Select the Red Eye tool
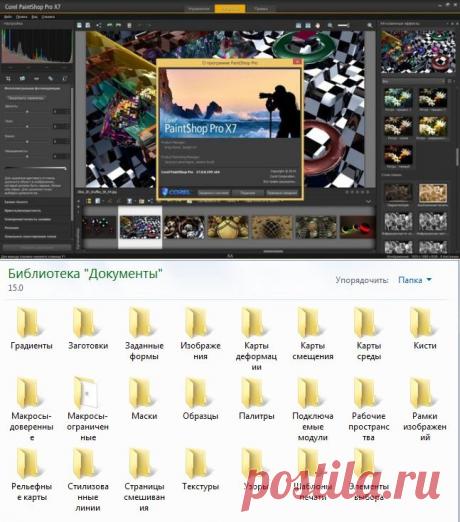This screenshot has width=460, height=522. tap(37, 78)
